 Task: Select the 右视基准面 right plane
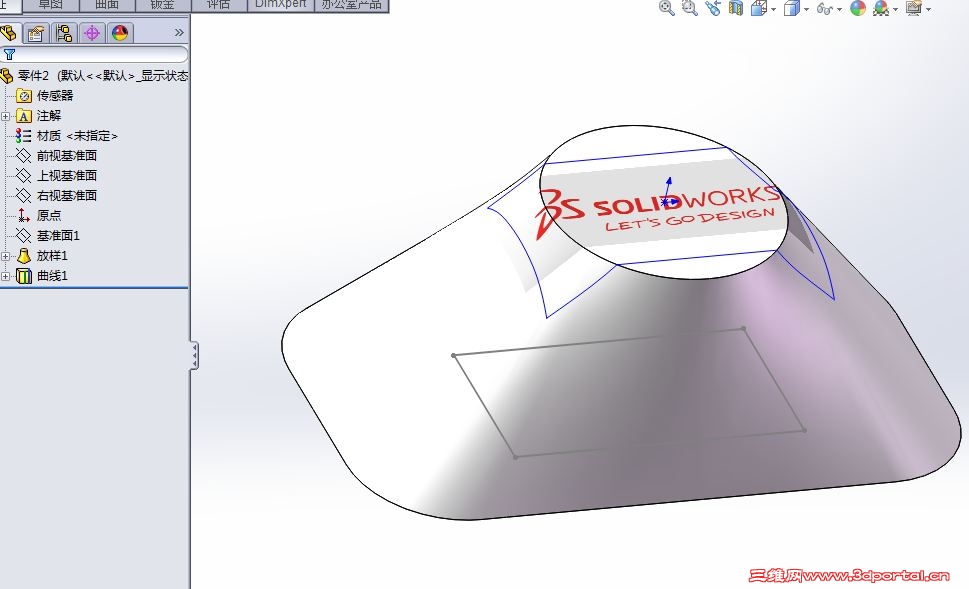(x=57, y=195)
